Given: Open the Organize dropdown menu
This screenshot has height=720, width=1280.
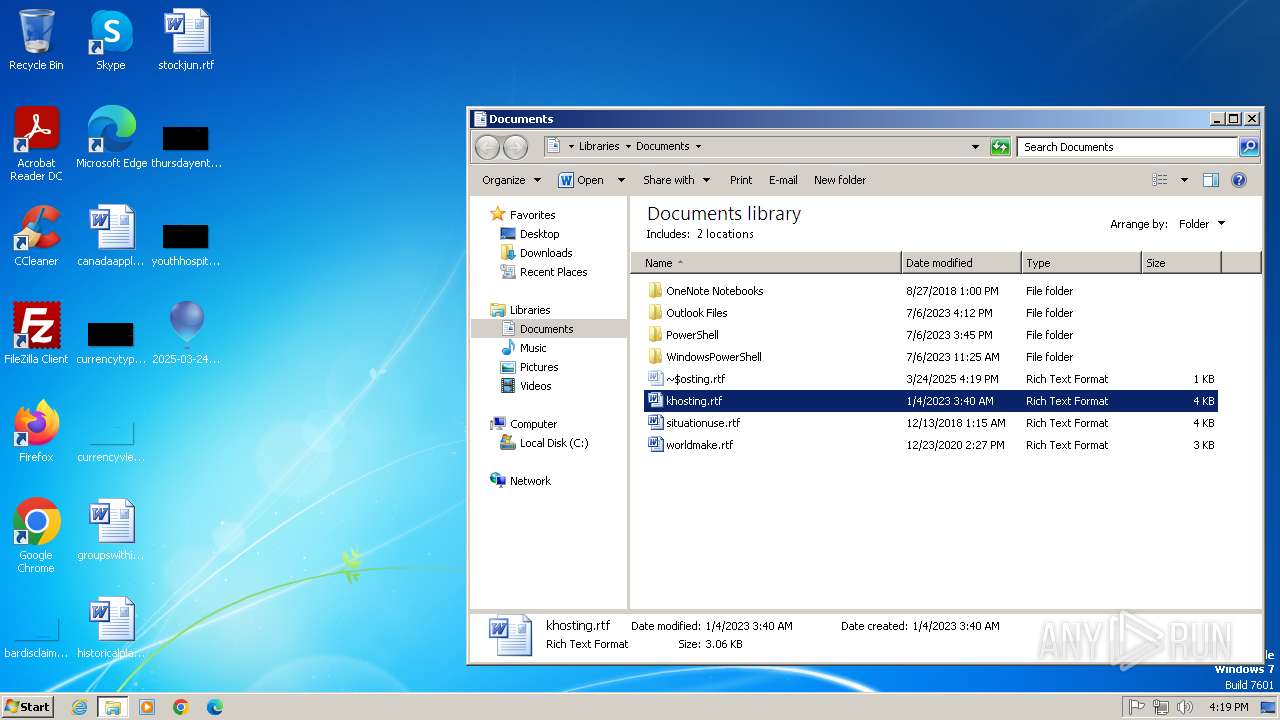Looking at the screenshot, I should pyautogui.click(x=511, y=180).
